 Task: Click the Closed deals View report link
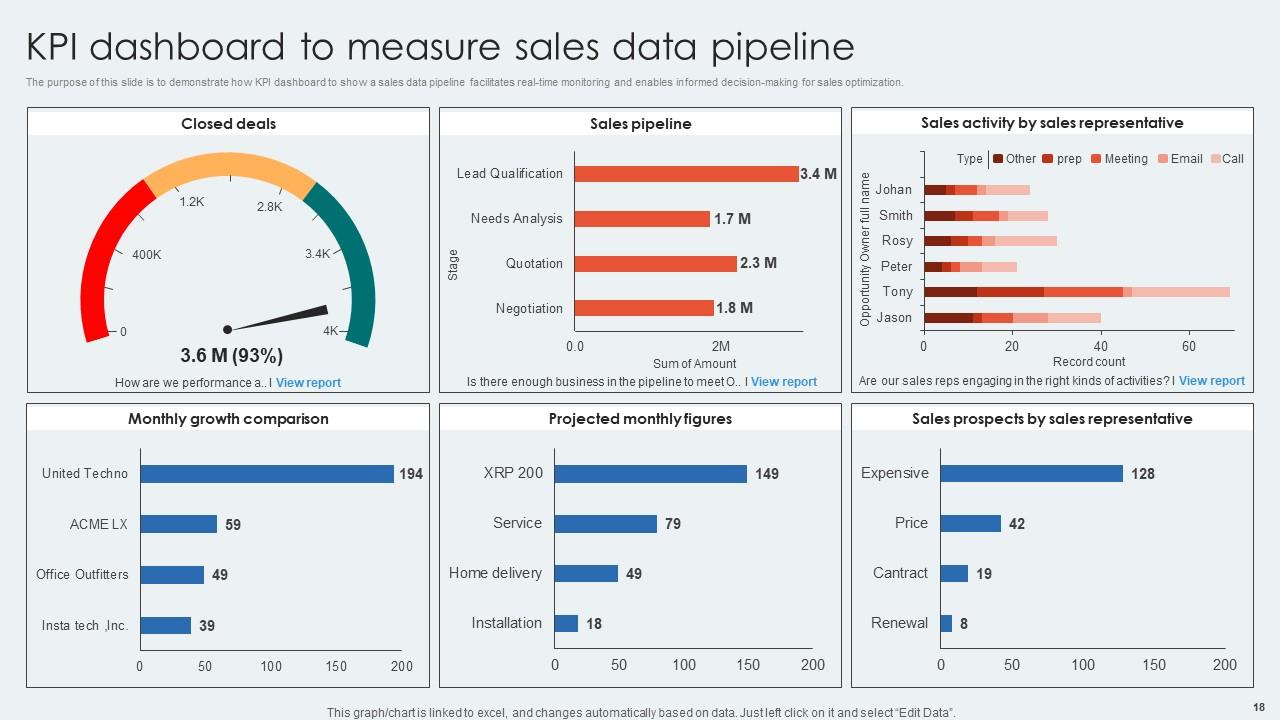[x=308, y=383]
